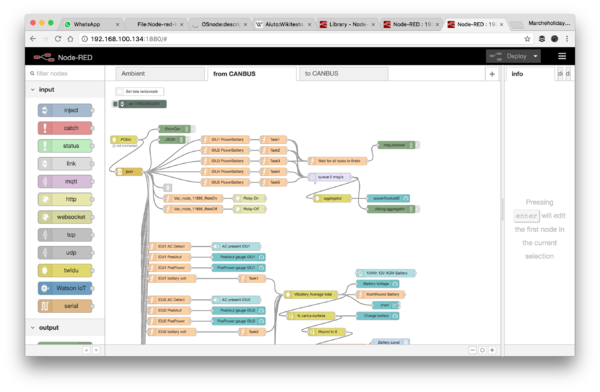Collapse all palette categories with up arrow
Screen dimensions: 600x392
click(86, 350)
